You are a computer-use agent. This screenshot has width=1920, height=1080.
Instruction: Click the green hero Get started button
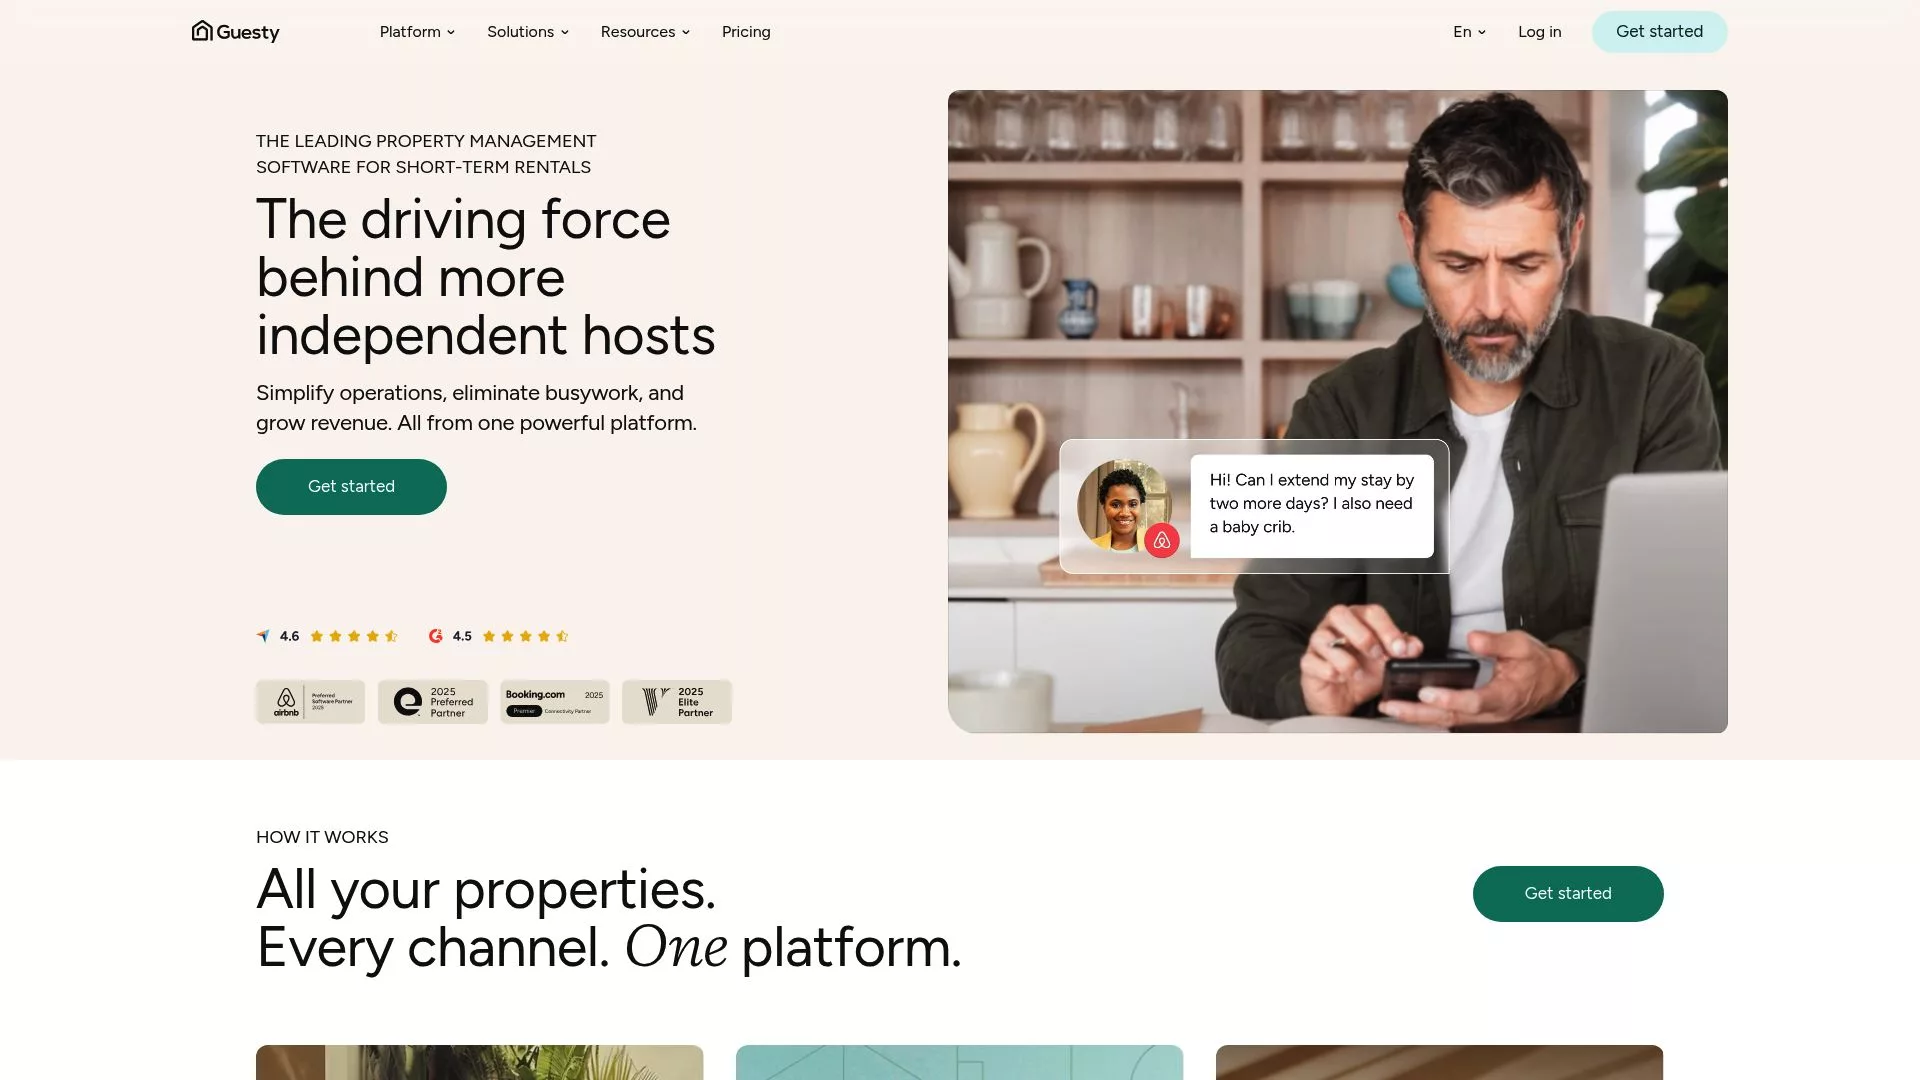click(351, 487)
